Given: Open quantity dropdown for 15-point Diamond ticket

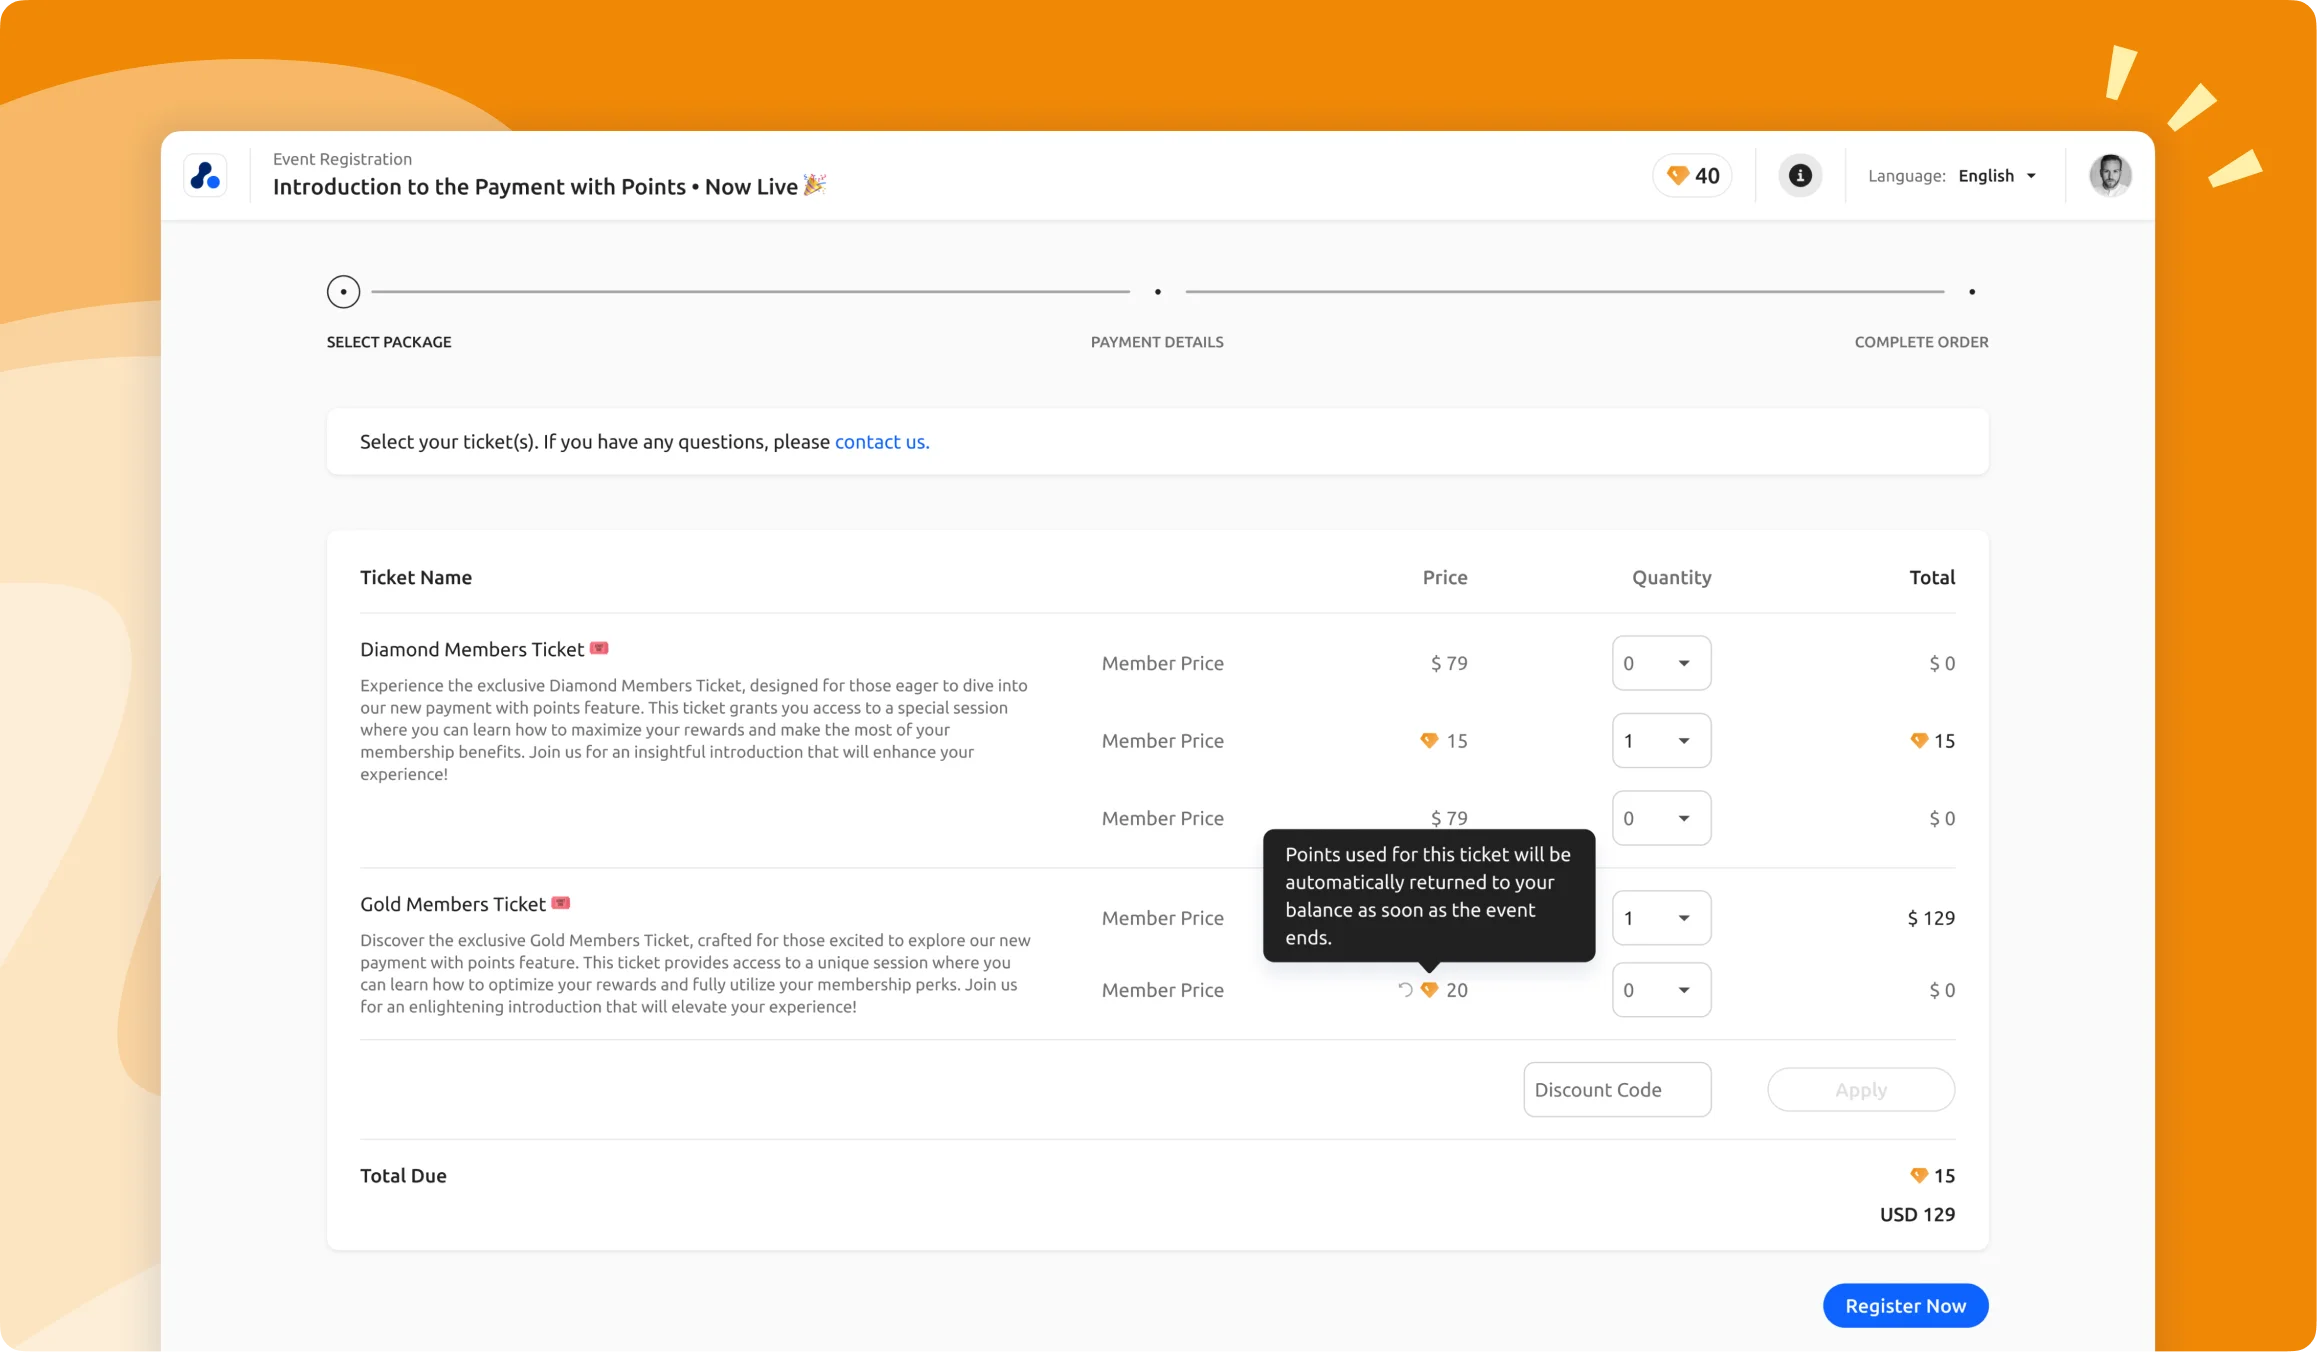Looking at the screenshot, I should tap(1661, 741).
